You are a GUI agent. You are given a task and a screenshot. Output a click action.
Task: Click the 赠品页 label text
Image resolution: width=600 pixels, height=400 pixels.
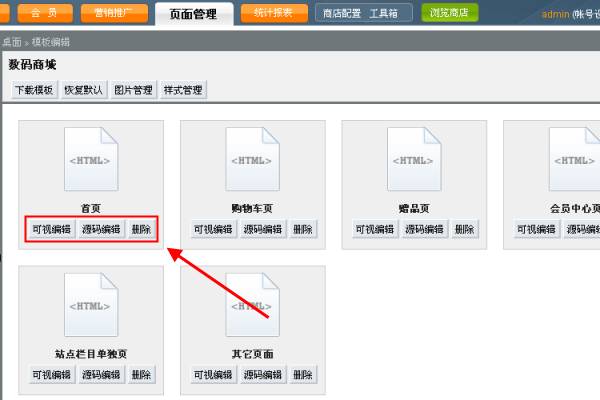point(414,209)
